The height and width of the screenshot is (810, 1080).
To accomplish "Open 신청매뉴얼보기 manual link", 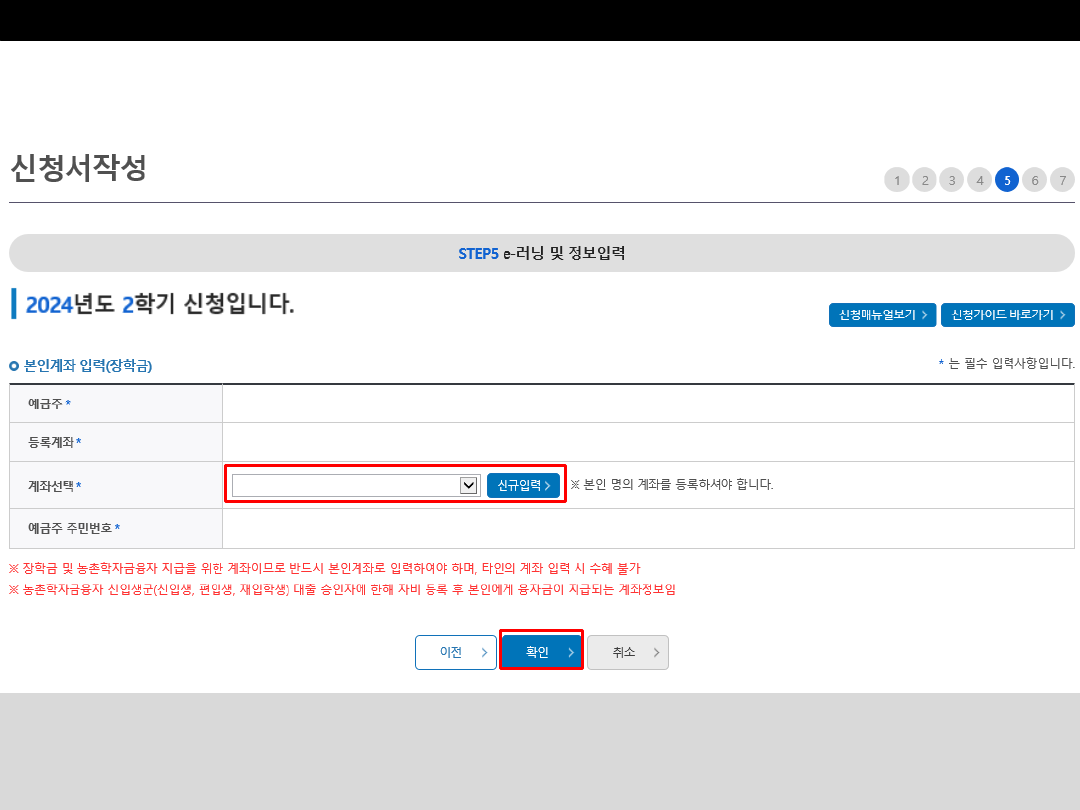I will [882, 315].
